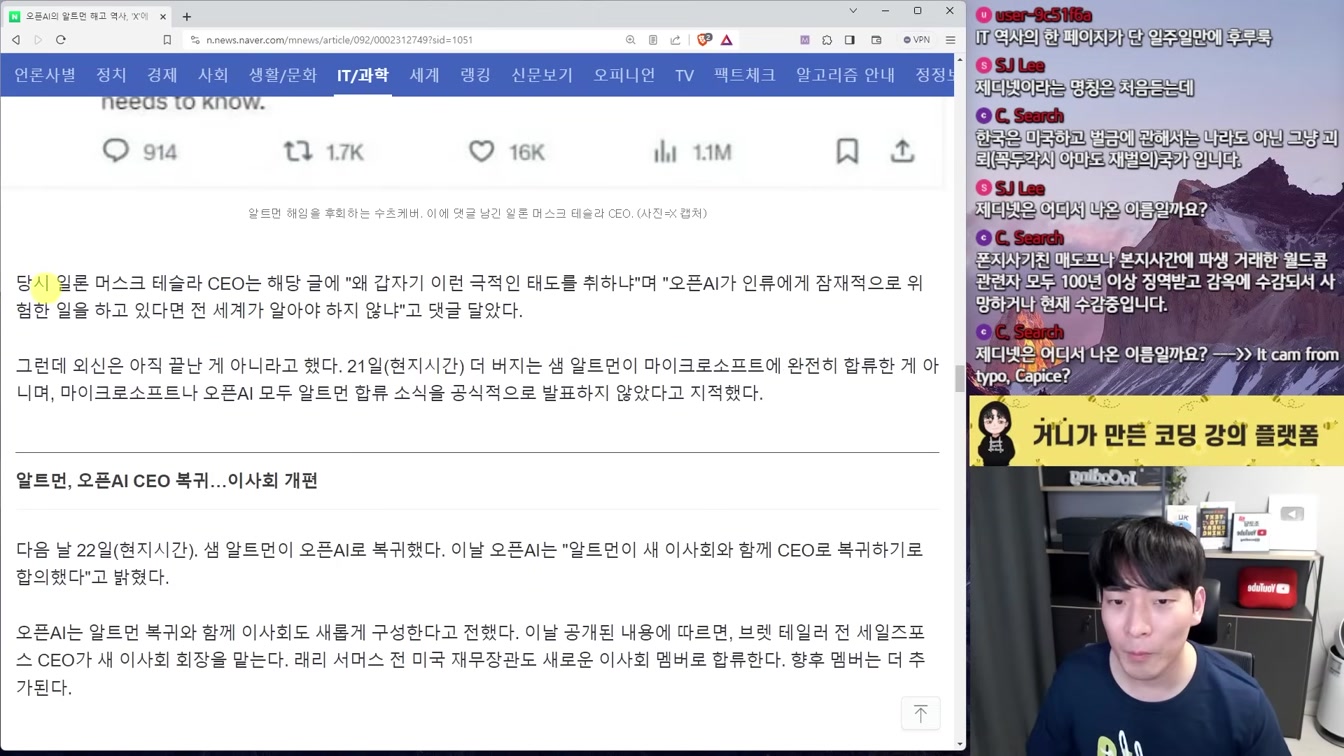The height and width of the screenshot is (756, 1344).
Task: Click chat message 제디넷은 어디서 나온 이름일까요? by SJ Lee
Action: coord(1091,210)
